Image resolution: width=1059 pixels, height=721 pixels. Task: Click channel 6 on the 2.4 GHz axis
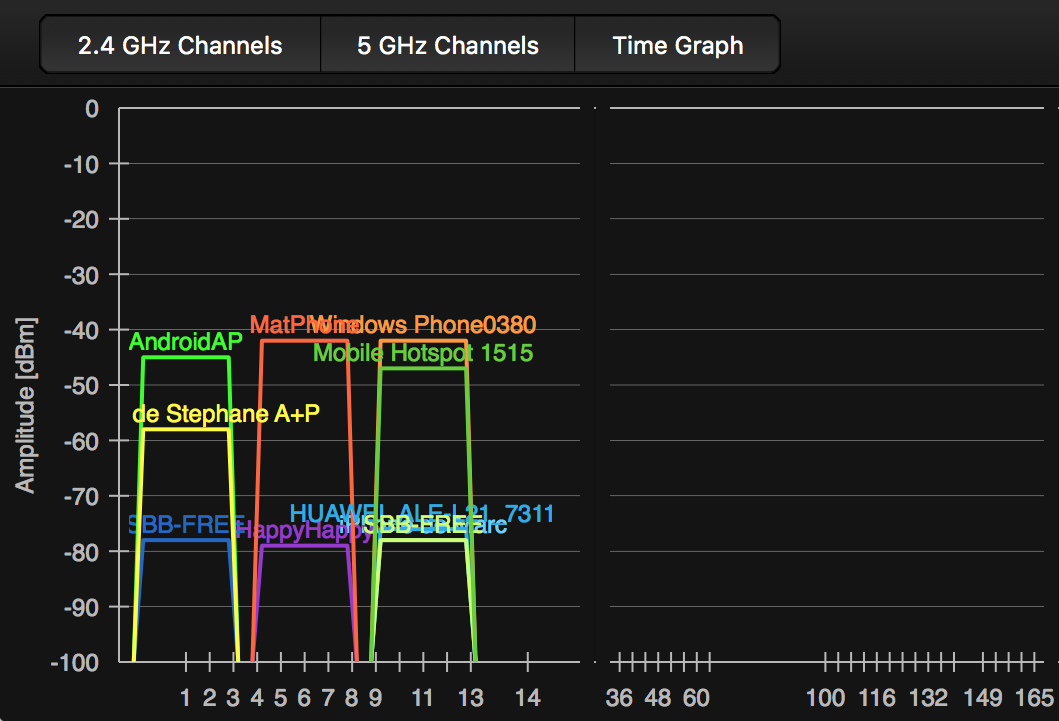tap(304, 698)
